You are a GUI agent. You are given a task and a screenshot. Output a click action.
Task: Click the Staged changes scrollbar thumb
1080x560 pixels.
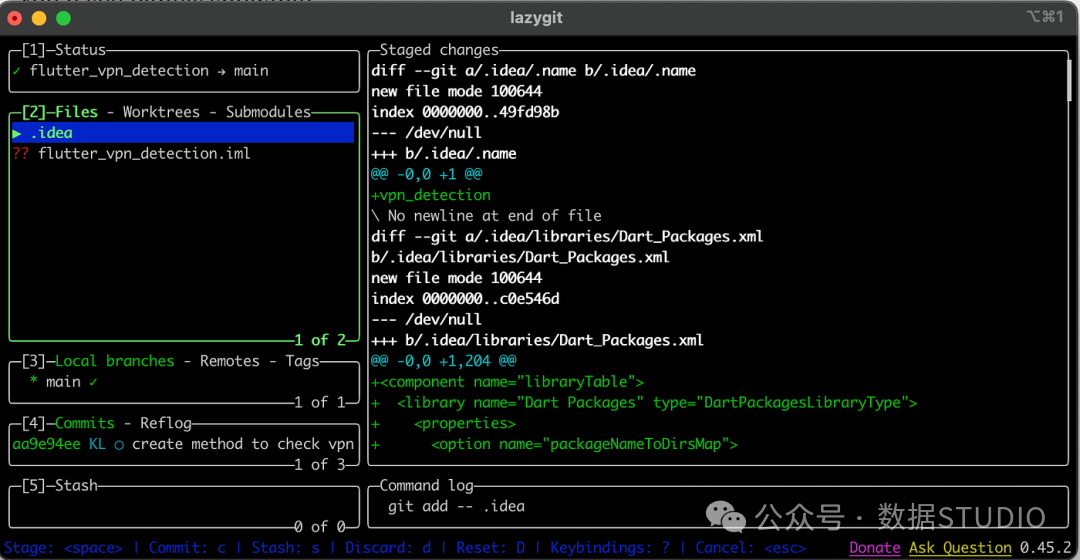pos(1070,80)
